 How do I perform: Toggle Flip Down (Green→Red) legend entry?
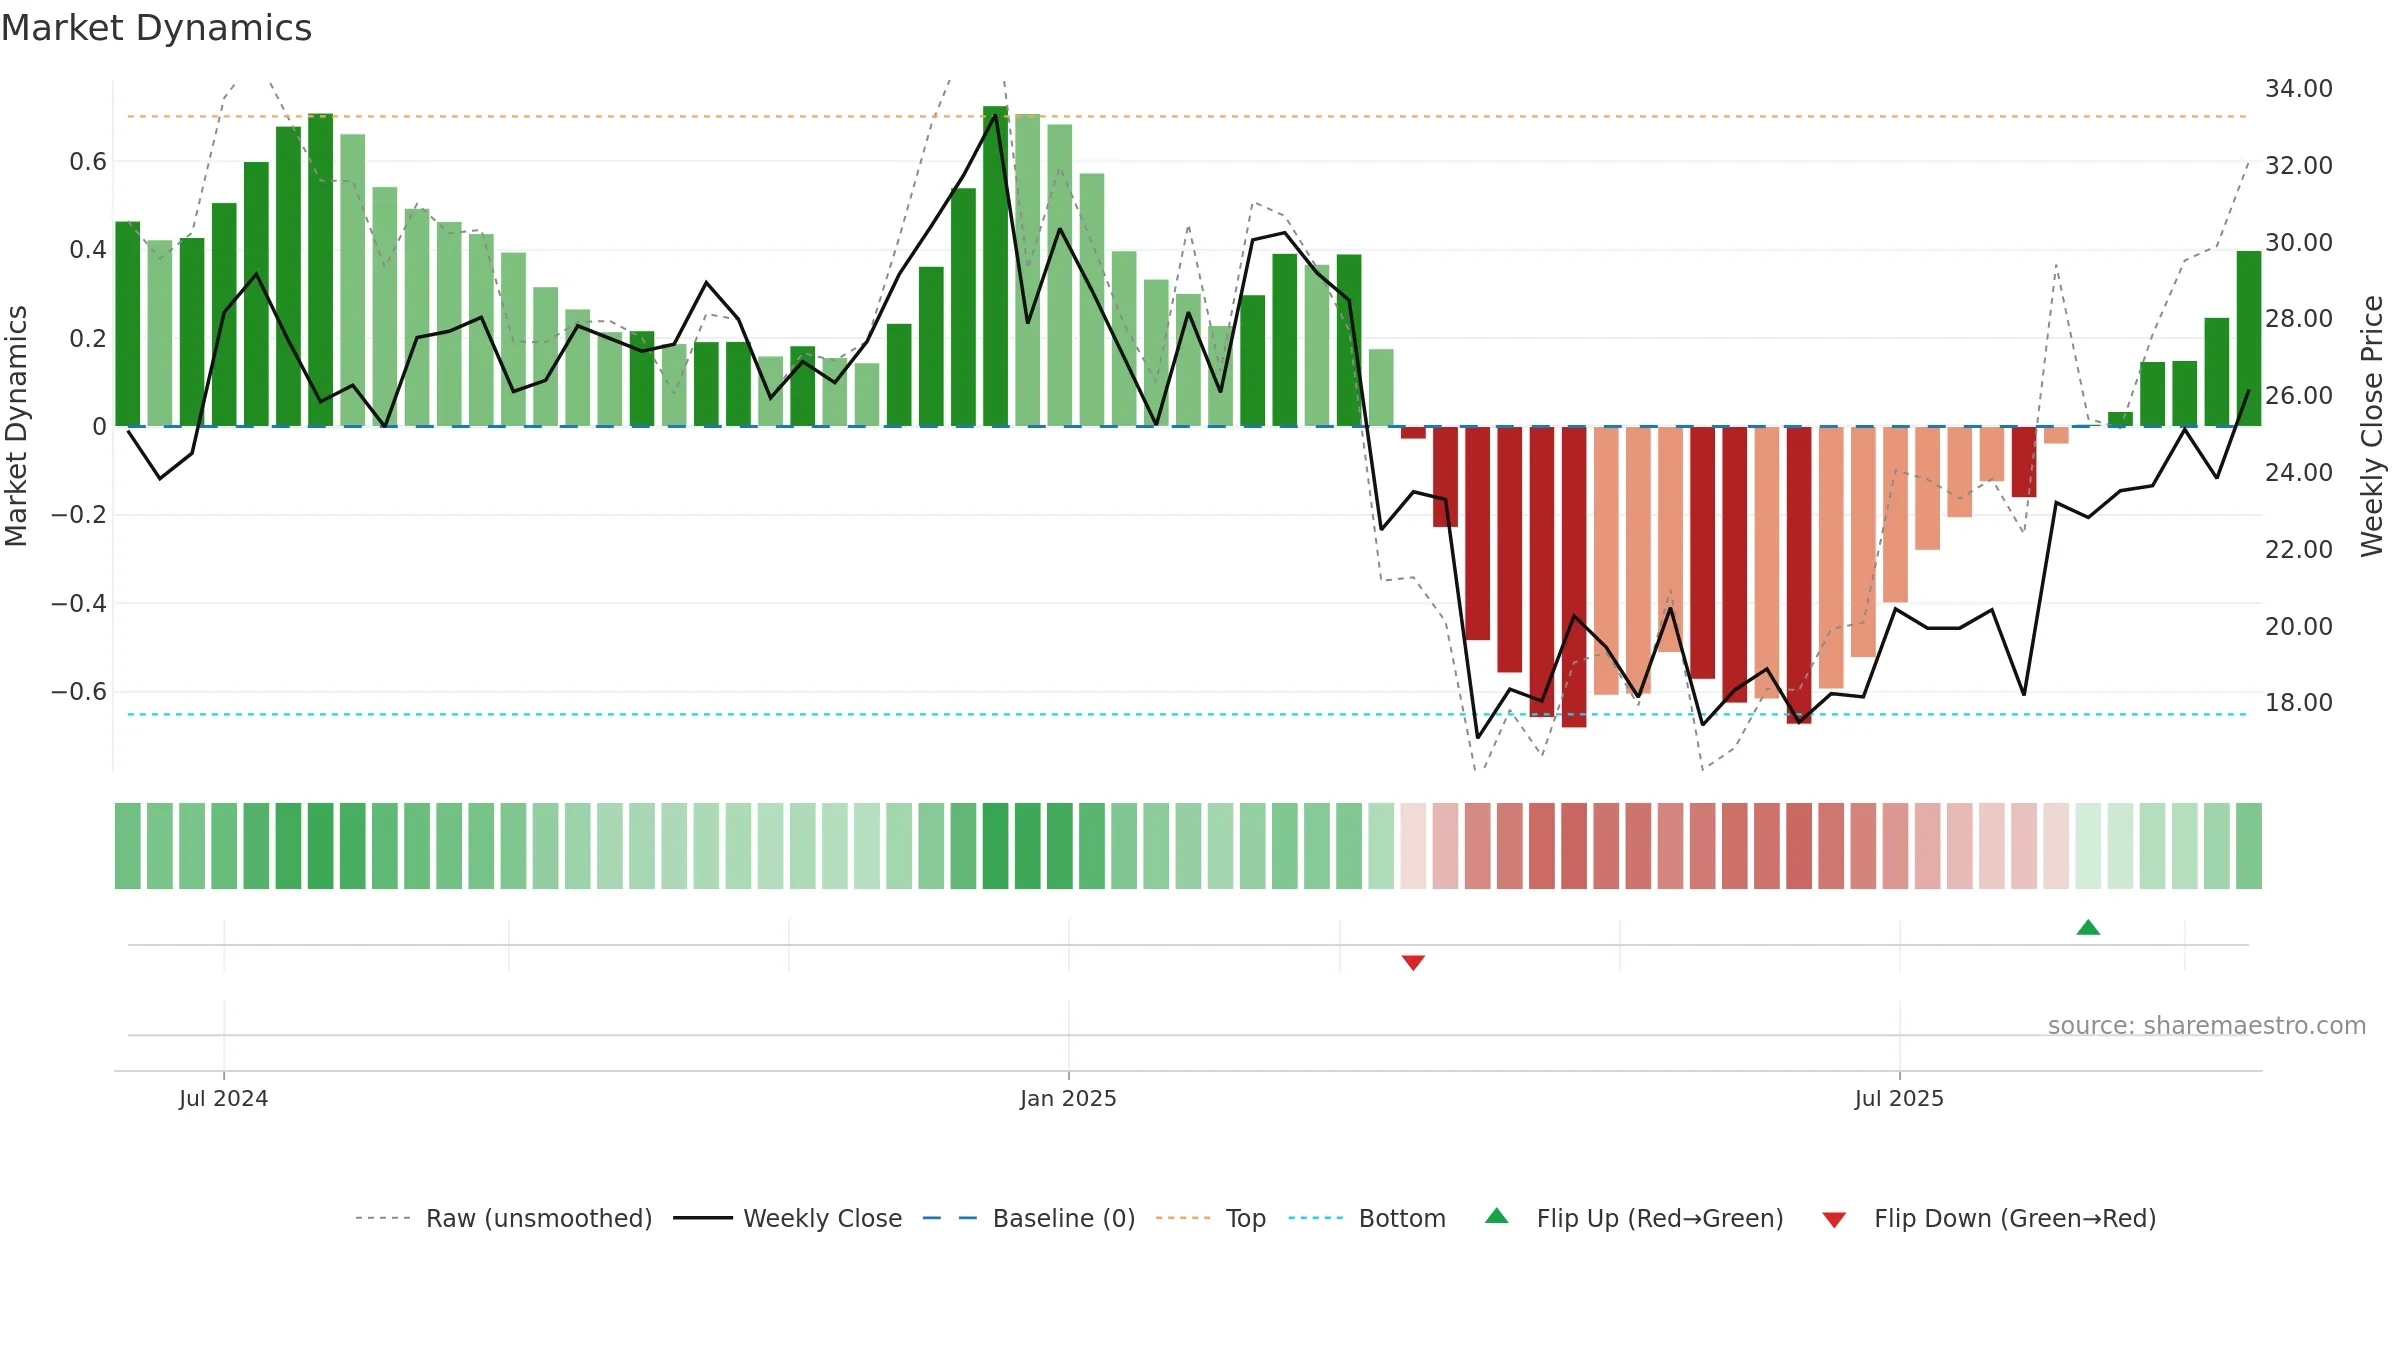click(1989, 1218)
